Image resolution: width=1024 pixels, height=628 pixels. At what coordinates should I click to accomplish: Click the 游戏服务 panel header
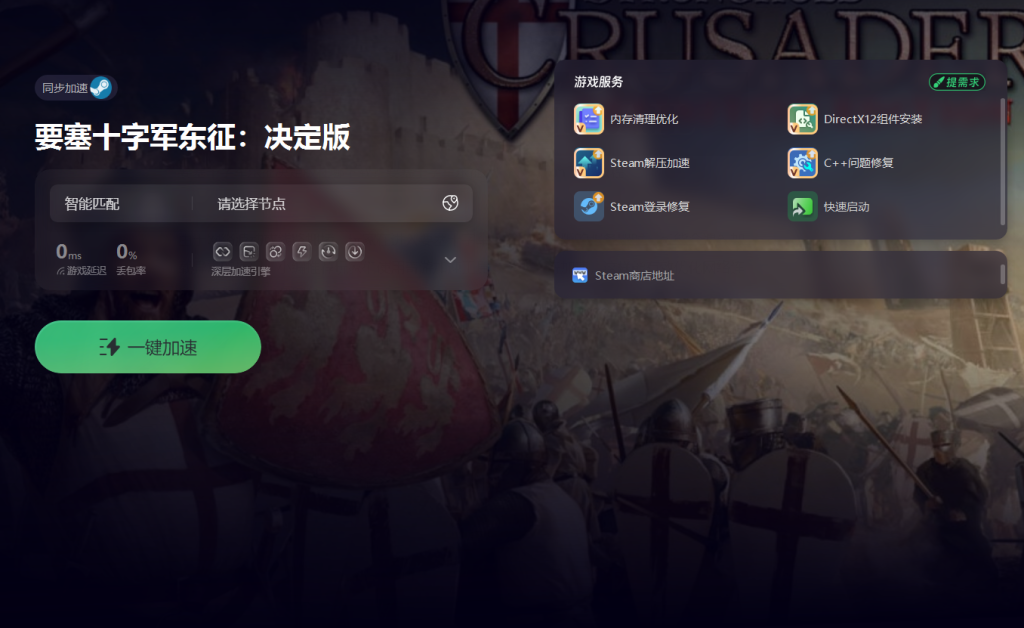click(599, 82)
